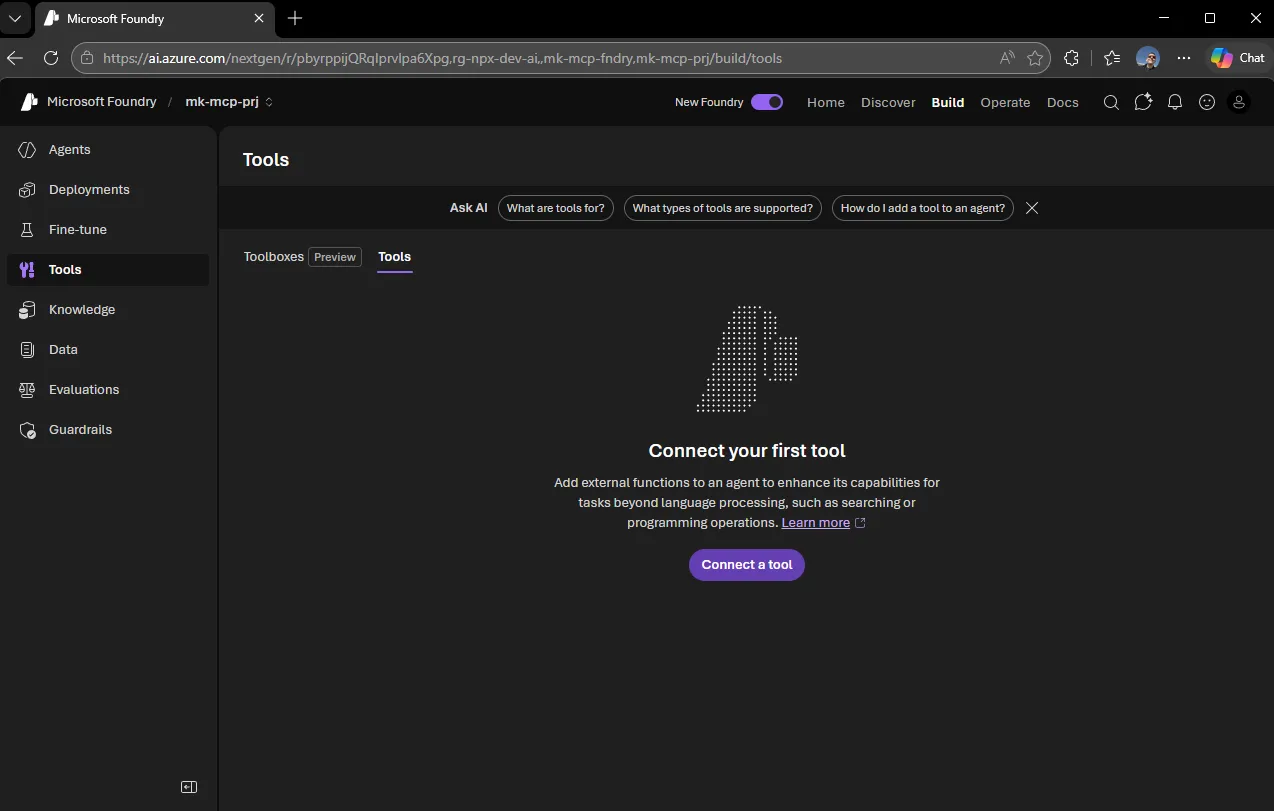Dismiss the Ask AI suggestion bar
1274x811 pixels.
point(1032,208)
